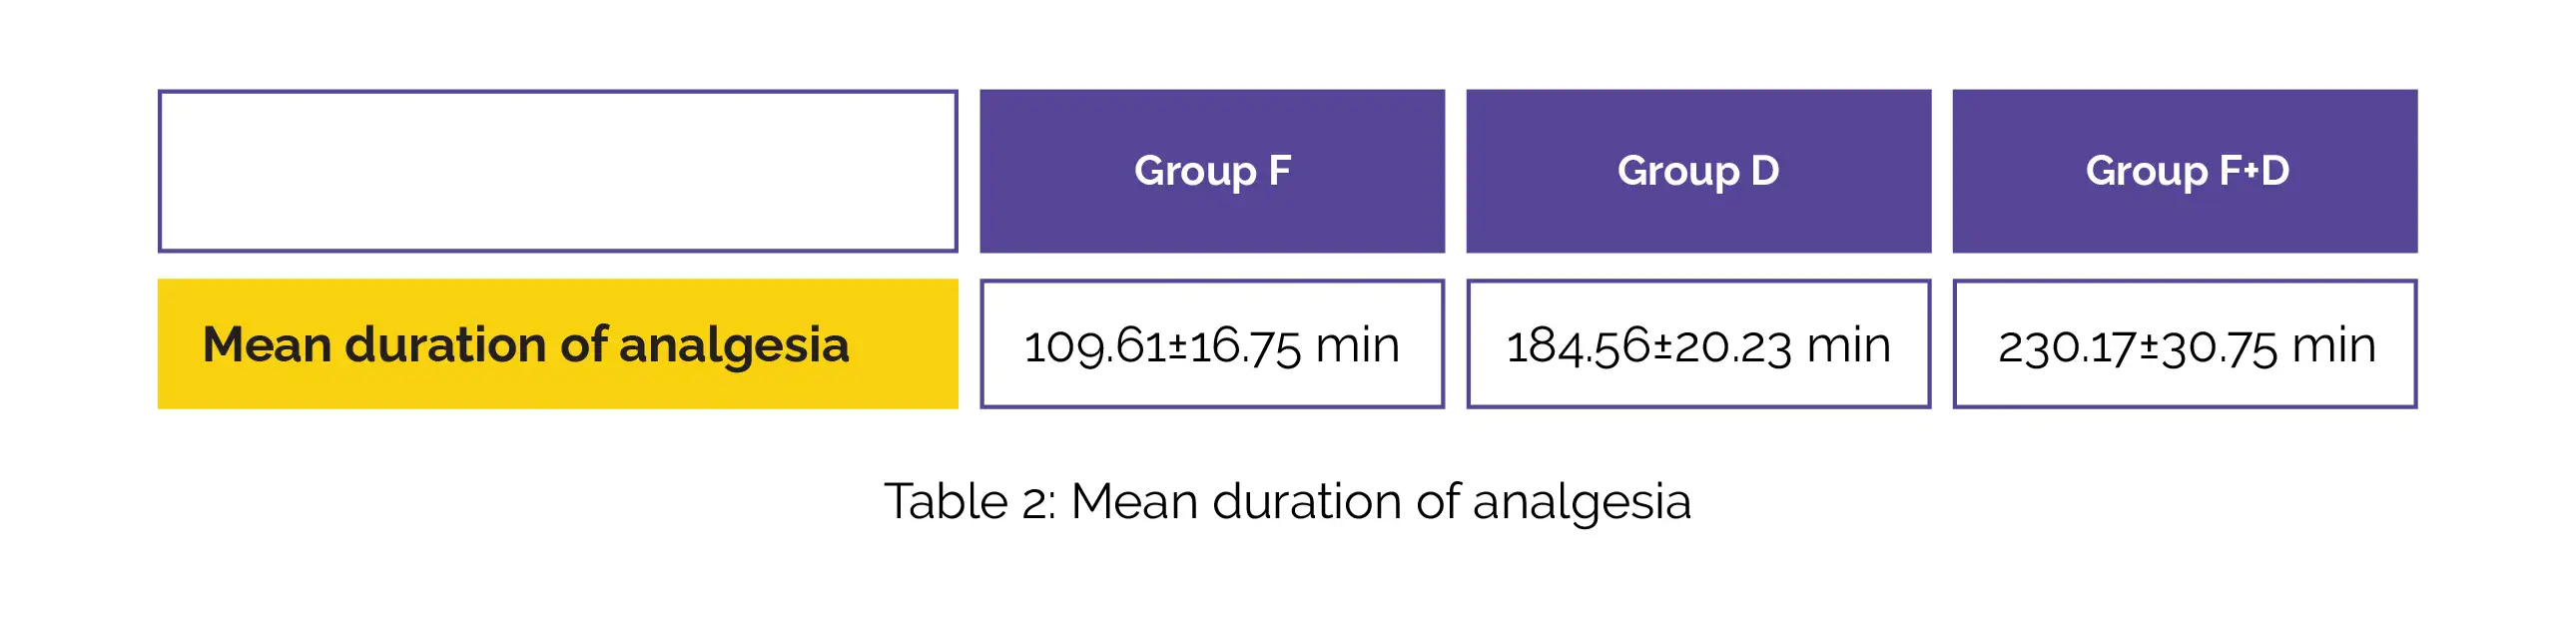The image size is (2576, 618).
Task: Select the empty top-left table cell
Action: pyautogui.click(x=558, y=171)
